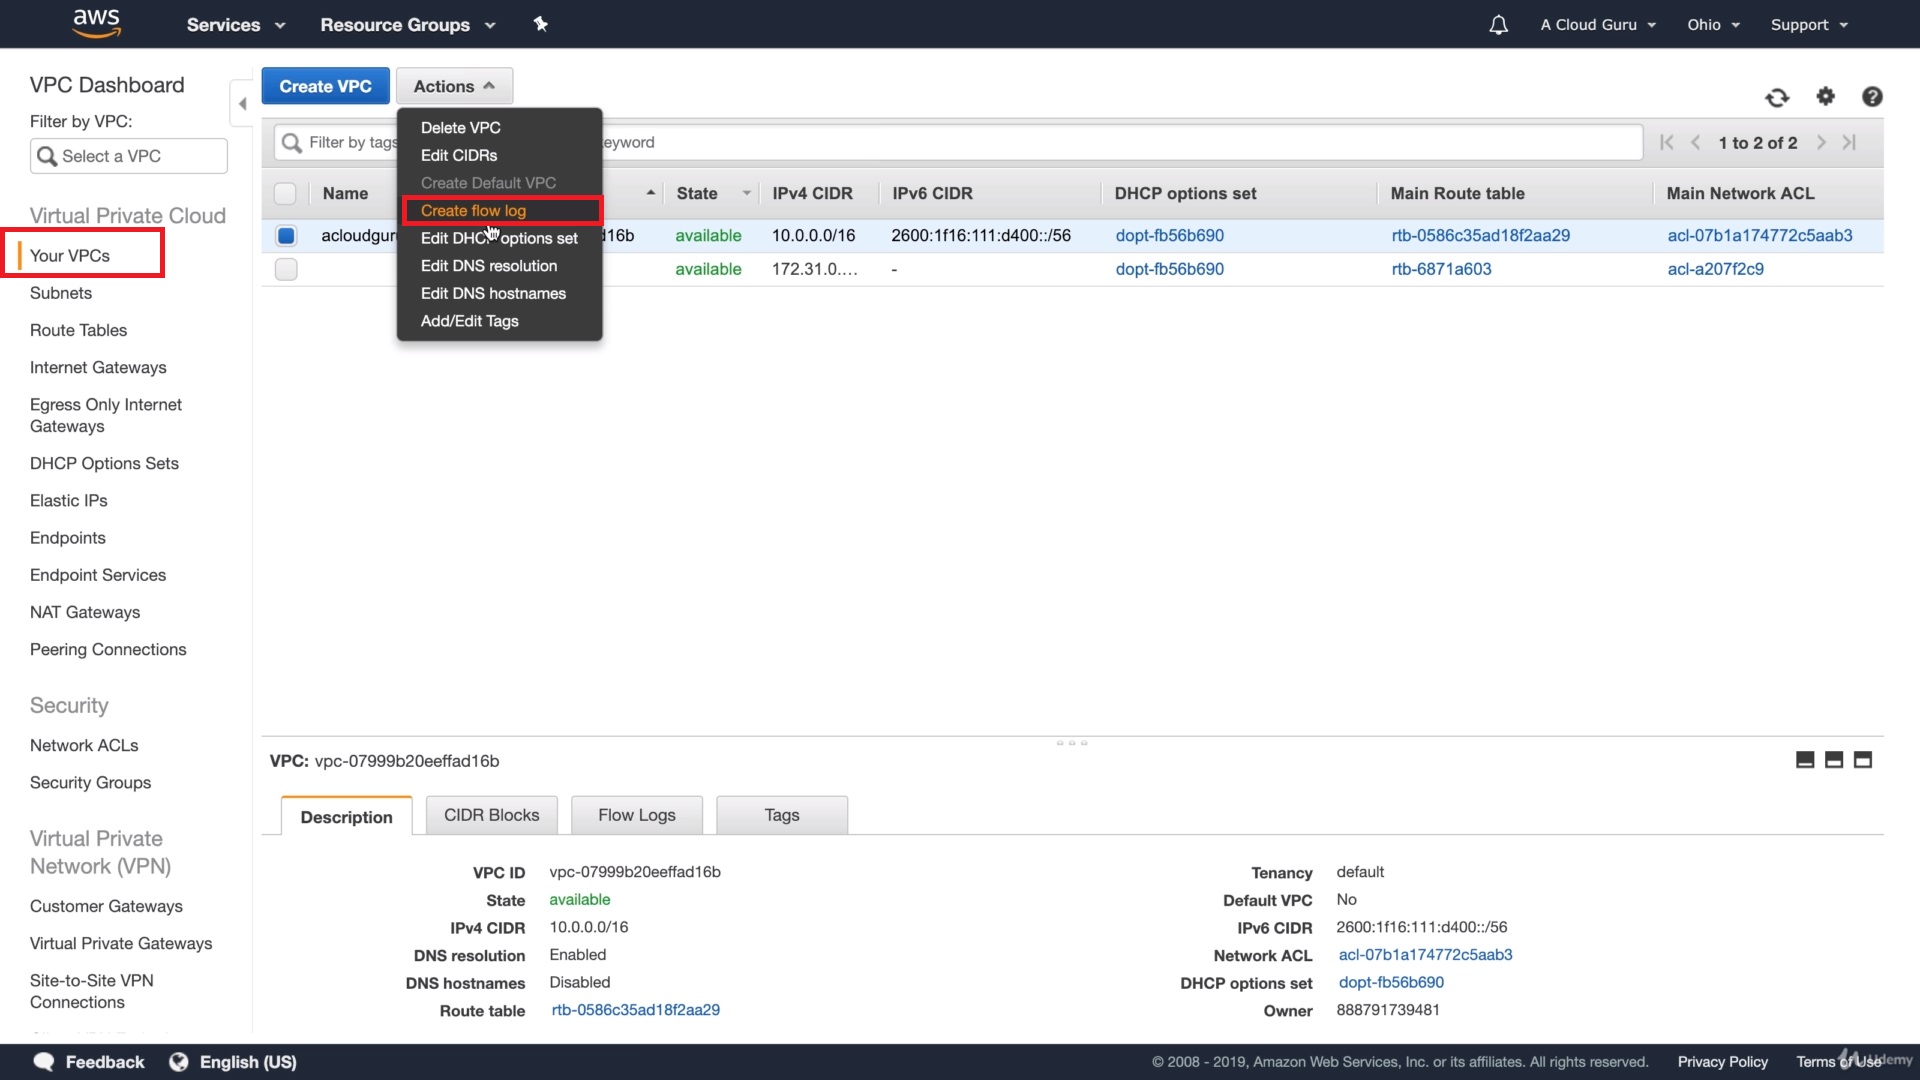Image resolution: width=1920 pixels, height=1080 pixels.
Task: Click the refresh icon above table
Action: (1777, 97)
